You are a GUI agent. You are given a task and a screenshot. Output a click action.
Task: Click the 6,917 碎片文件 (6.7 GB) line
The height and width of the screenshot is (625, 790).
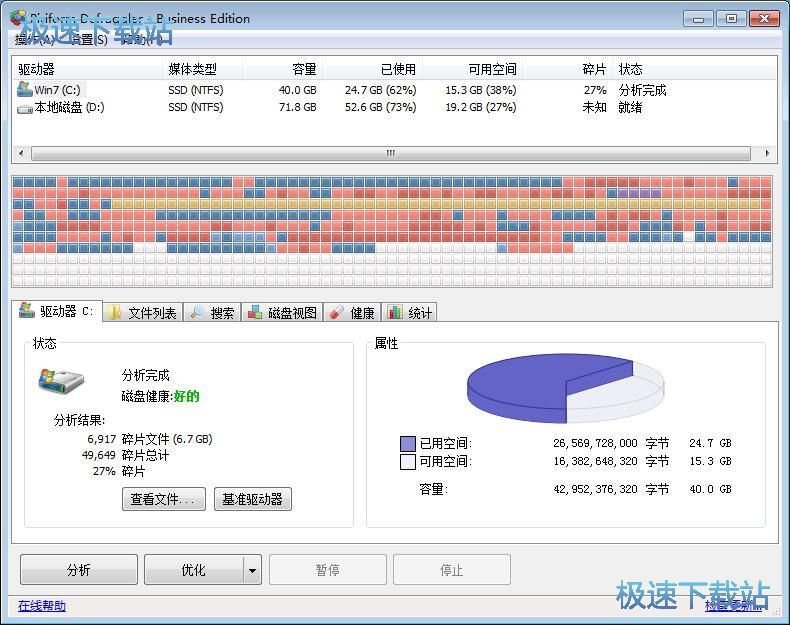click(150, 439)
